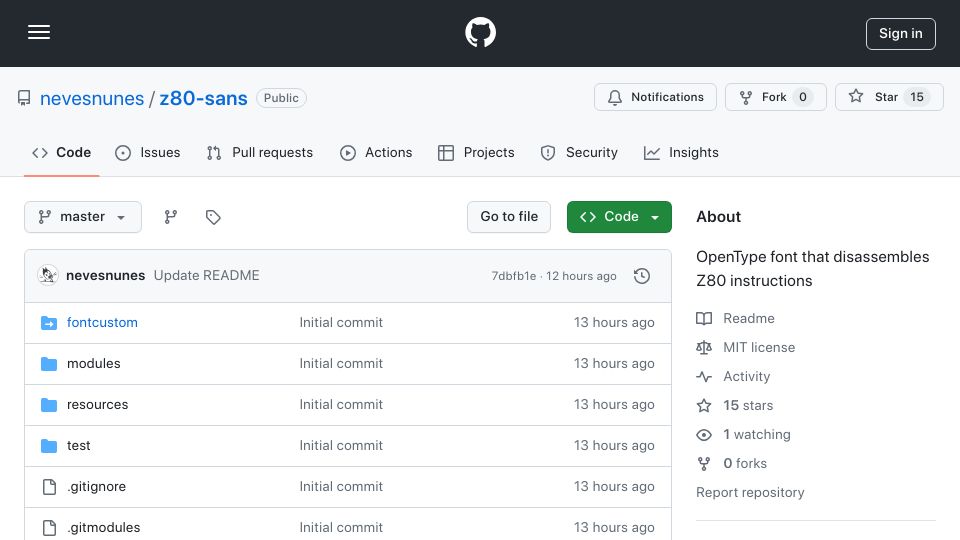Click the test folder icon

[49, 446]
